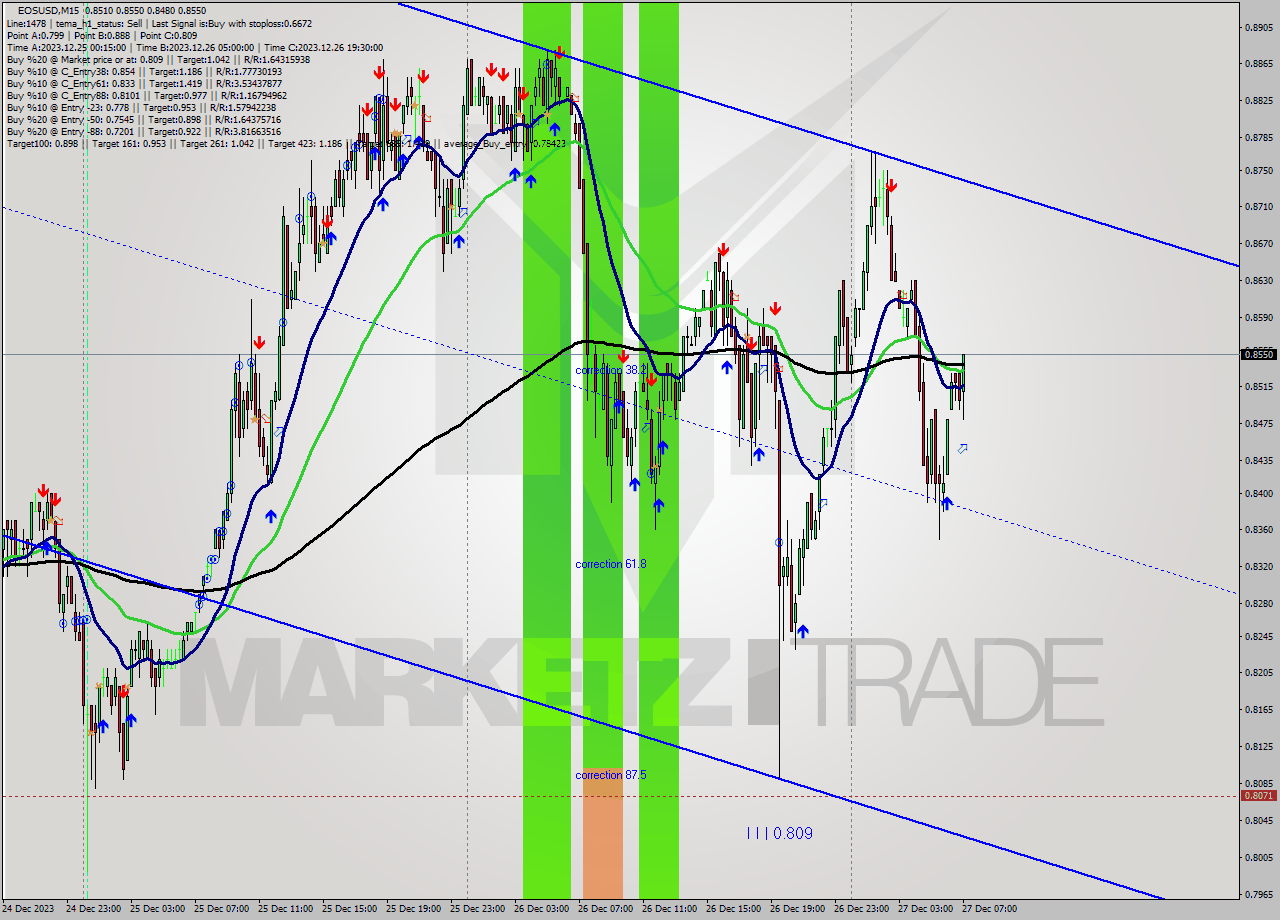
Task: Select the 0.8360 price axis label
Action: [x=1258, y=530]
